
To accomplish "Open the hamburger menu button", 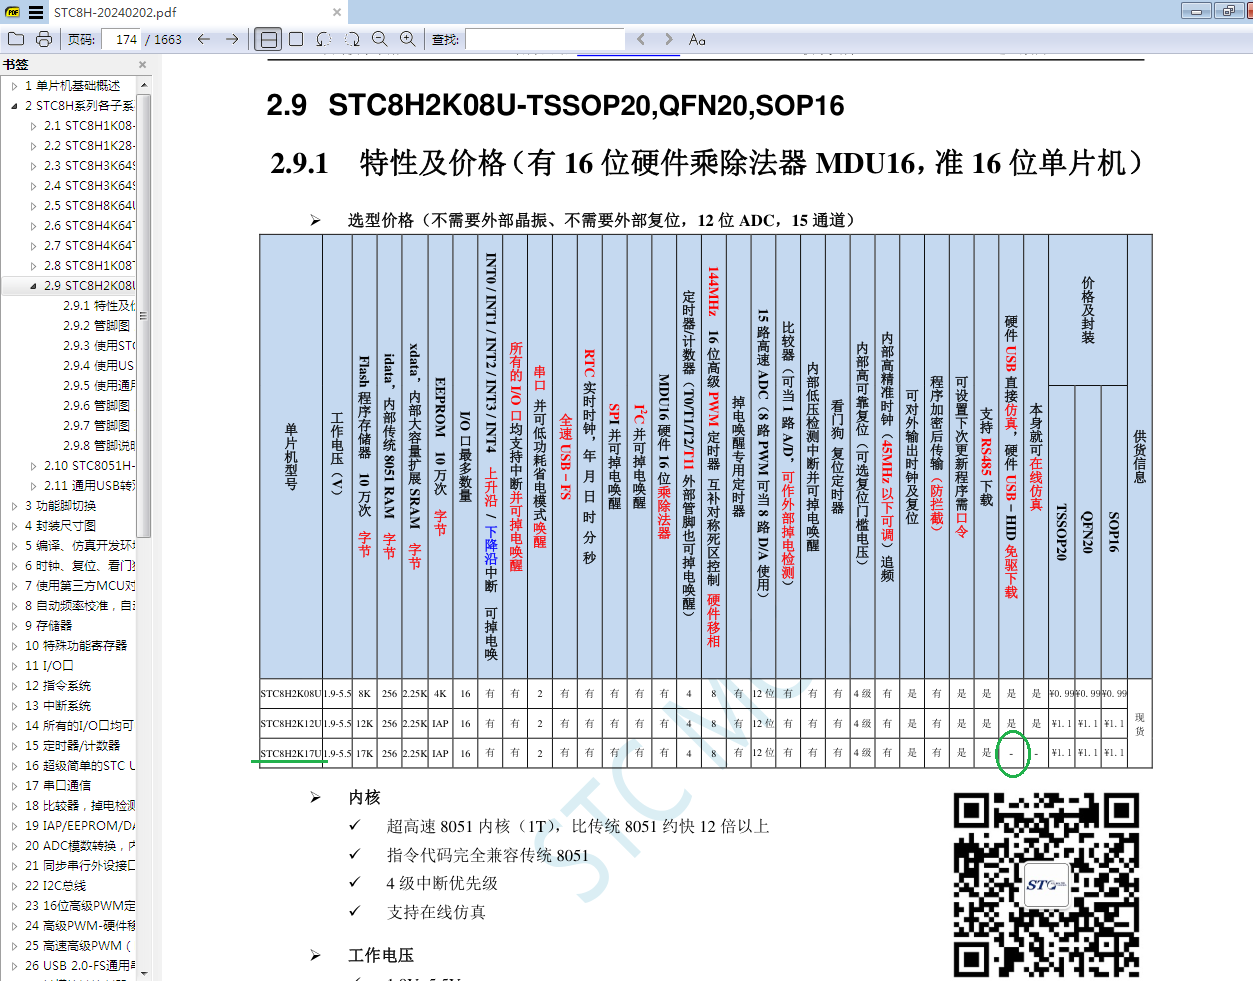I will pos(36,12).
